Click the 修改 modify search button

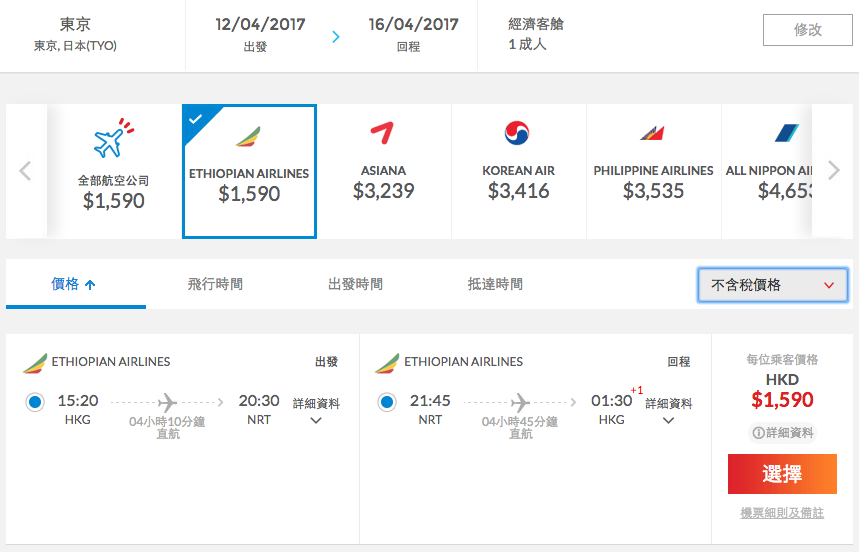(808, 30)
